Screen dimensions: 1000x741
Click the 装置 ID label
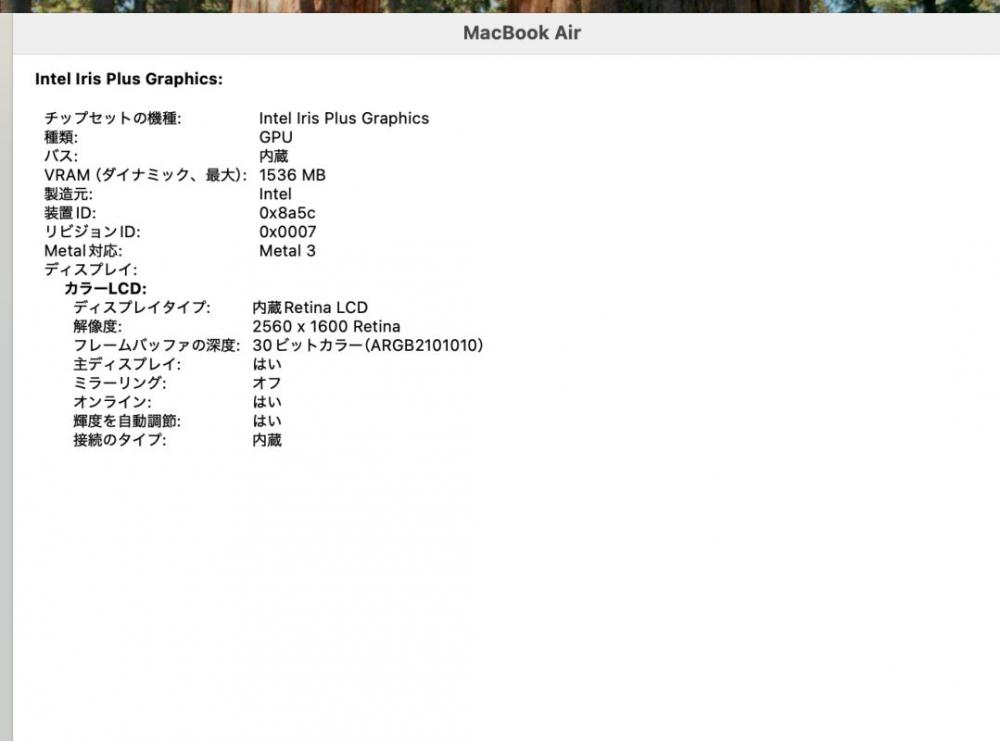[70, 213]
